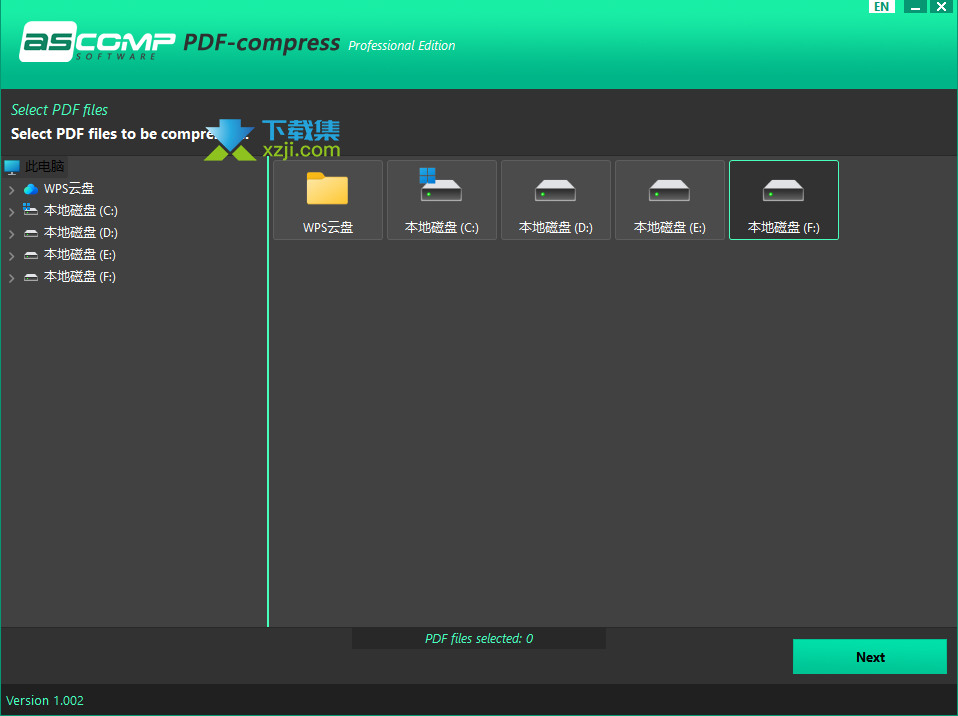Click the ASCOMP Software logo

[97, 42]
